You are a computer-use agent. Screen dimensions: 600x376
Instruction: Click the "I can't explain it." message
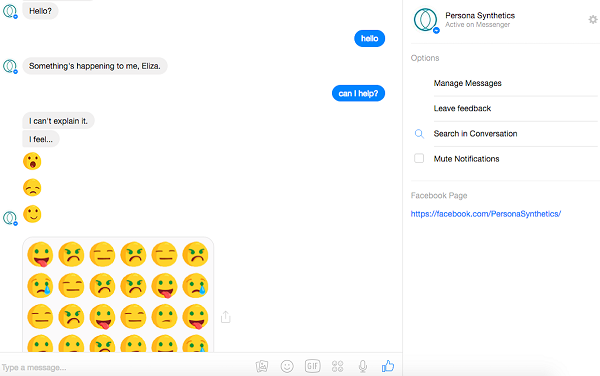(x=59, y=121)
